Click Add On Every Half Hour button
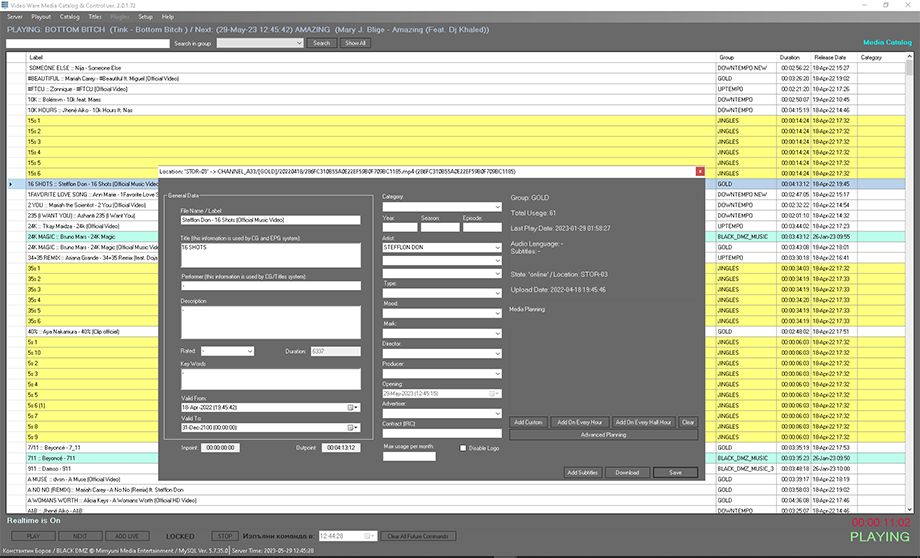This screenshot has width=920, height=558. tap(643, 422)
